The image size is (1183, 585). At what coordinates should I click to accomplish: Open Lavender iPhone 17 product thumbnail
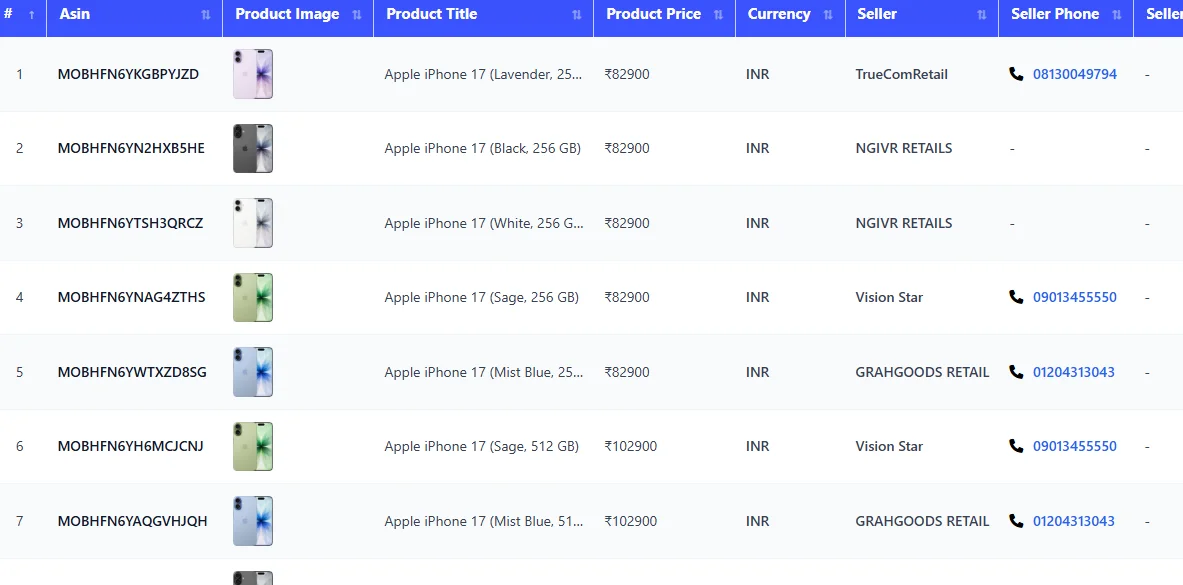253,74
